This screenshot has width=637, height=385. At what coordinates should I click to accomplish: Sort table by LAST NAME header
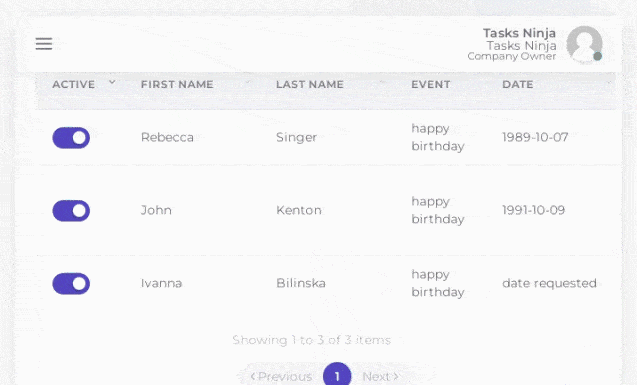[x=310, y=84]
